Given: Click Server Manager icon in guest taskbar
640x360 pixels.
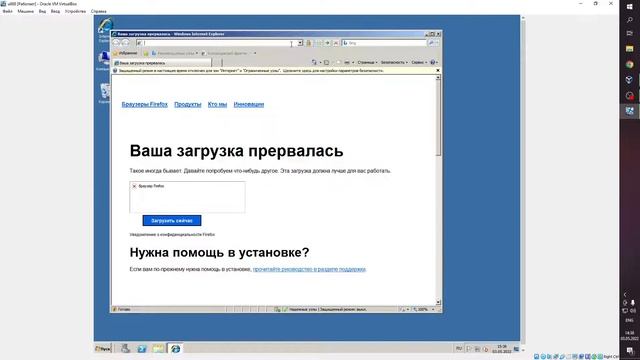Looking at the screenshot, I should 125,349.
